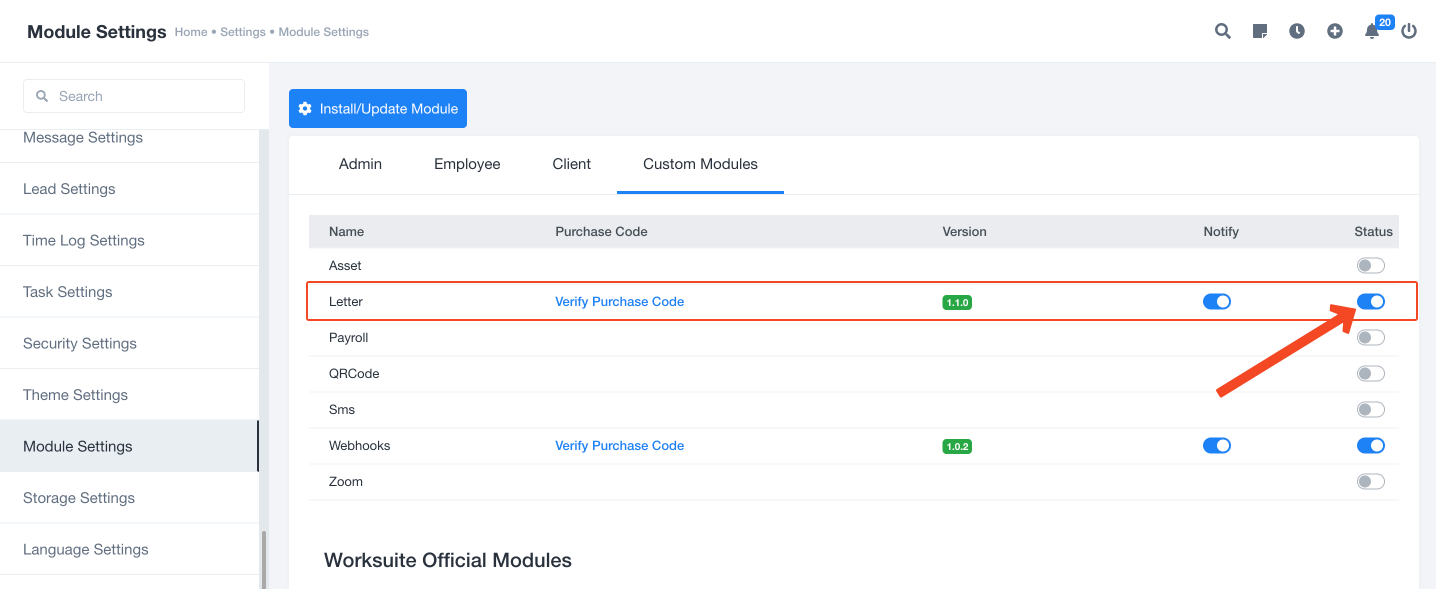1436x589 pixels.
Task: Click Install/Update Module button
Action: pyautogui.click(x=378, y=109)
